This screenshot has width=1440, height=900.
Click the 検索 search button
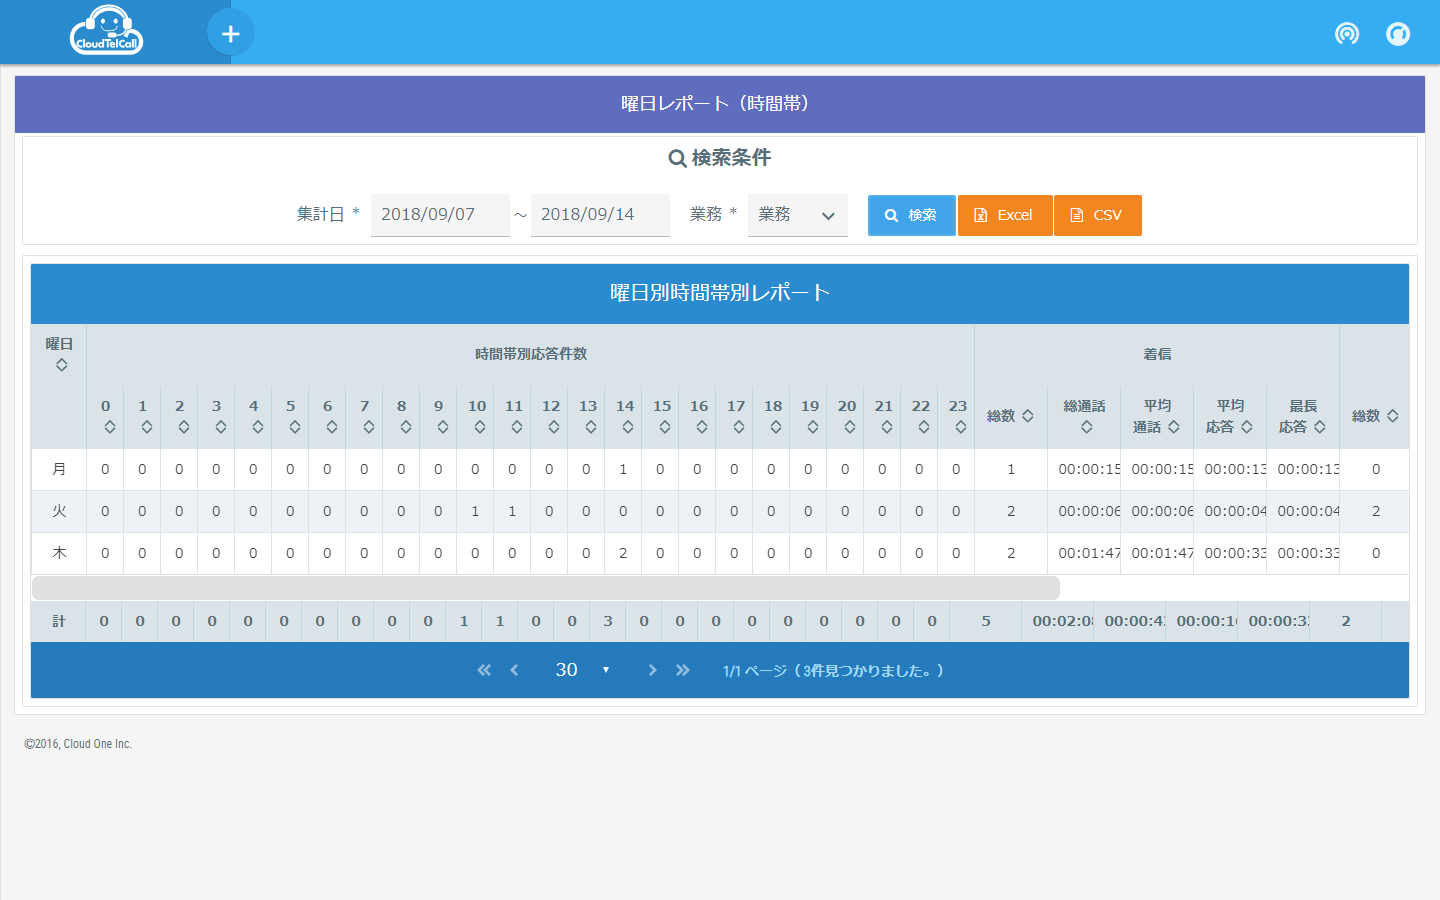click(x=911, y=215)
